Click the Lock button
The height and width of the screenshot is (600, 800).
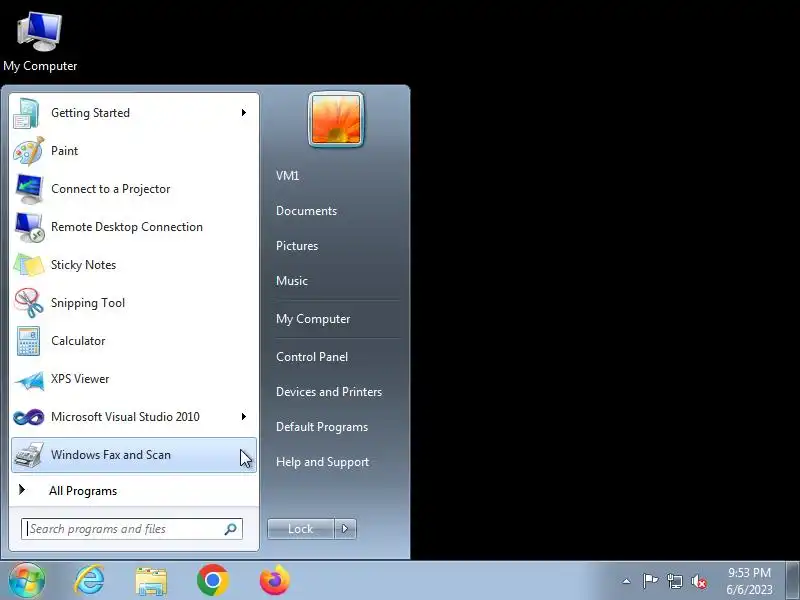coord(301,529)
